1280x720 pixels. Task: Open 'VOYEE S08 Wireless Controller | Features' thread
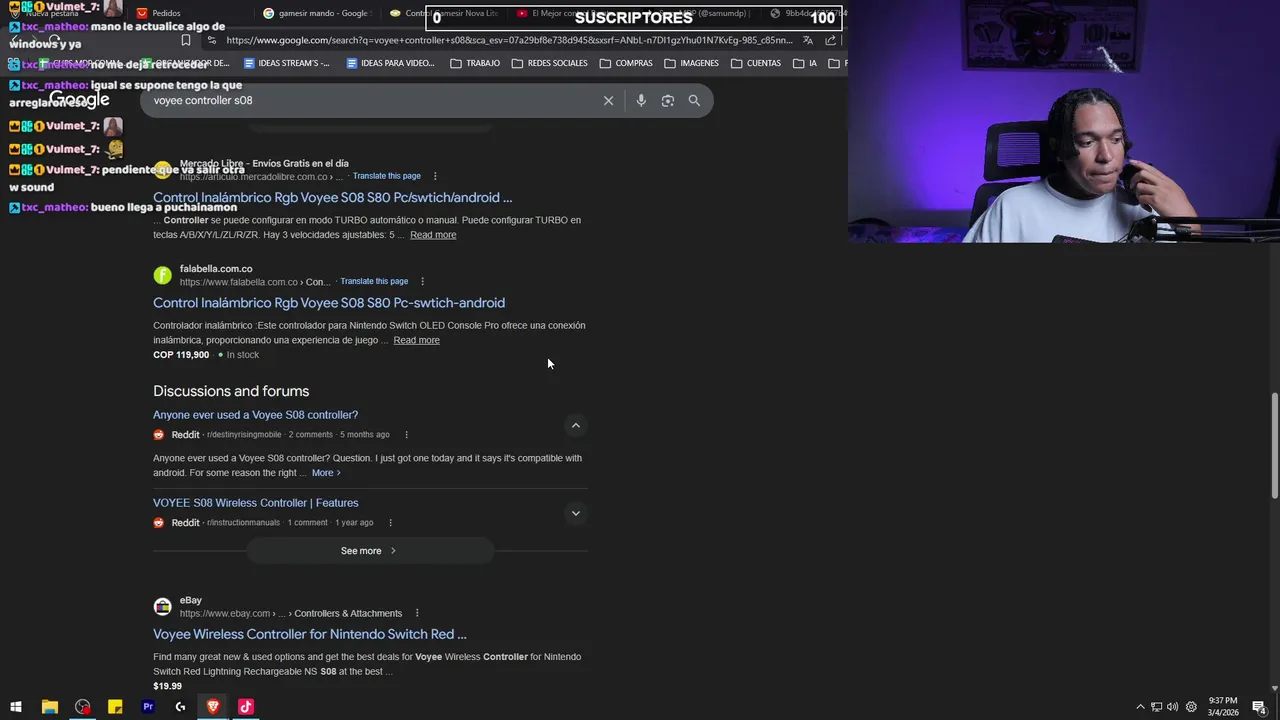(x=255, y=503)
